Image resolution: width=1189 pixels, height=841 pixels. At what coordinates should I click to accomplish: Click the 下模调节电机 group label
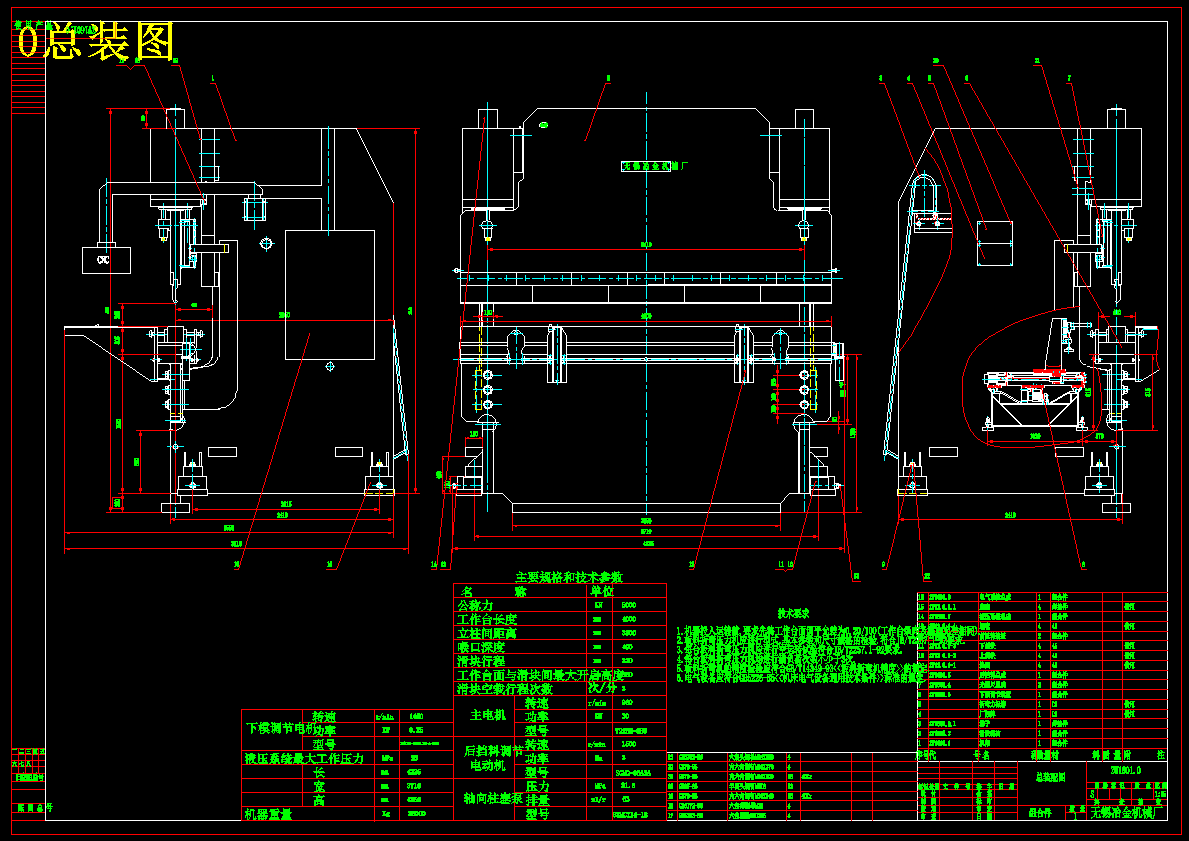[x=281, y=729]
